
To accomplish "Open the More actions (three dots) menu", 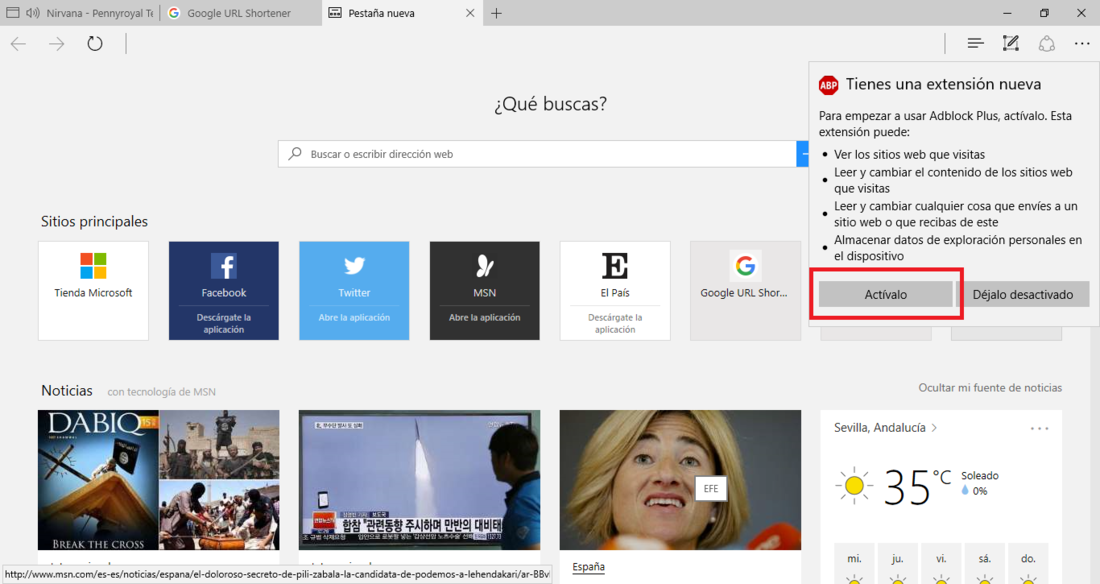I will point(1082,44).
